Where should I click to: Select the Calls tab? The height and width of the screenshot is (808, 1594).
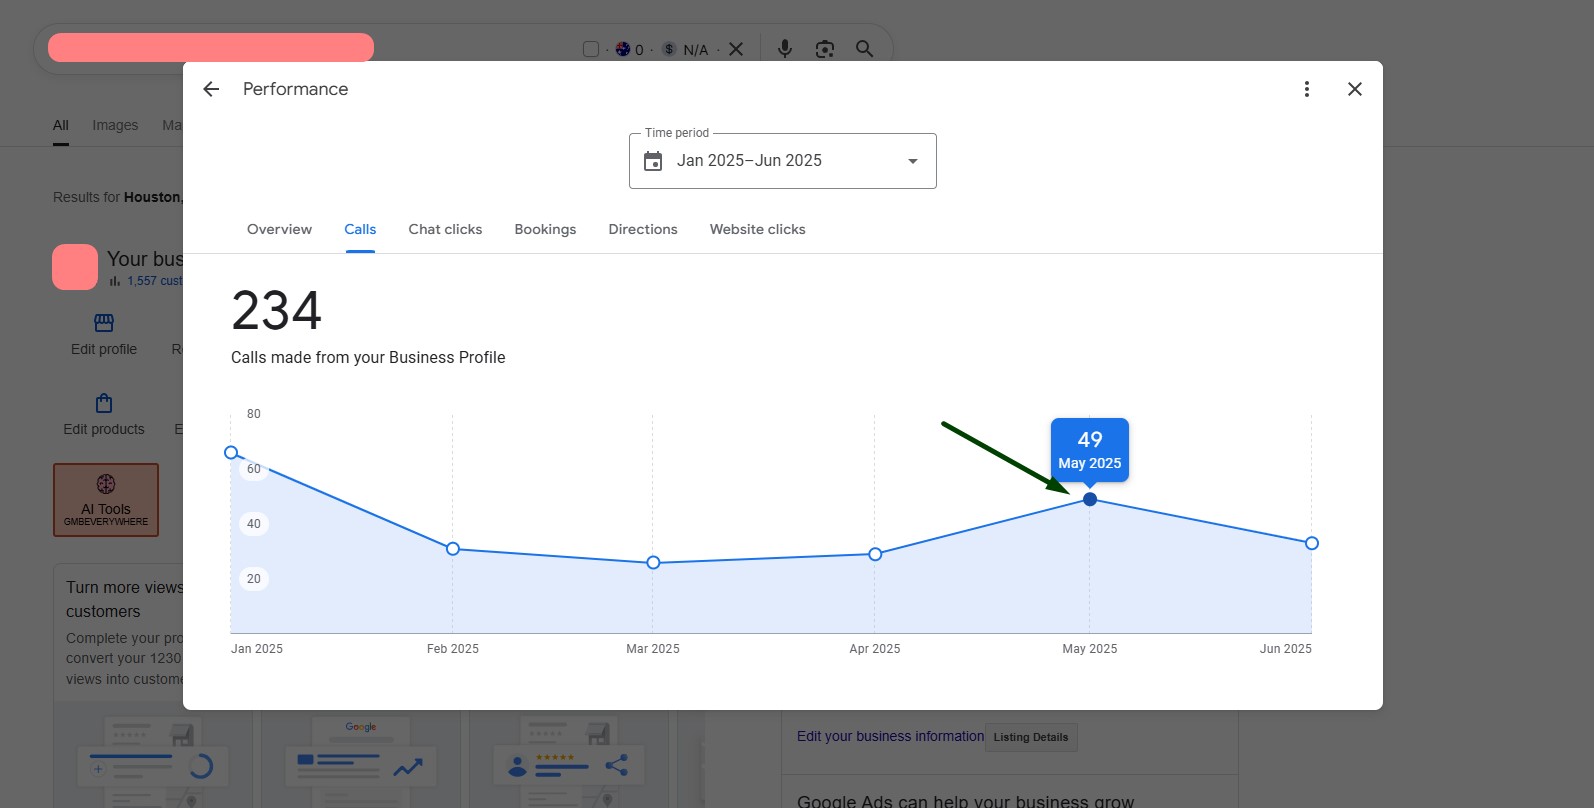pos(360,229)
